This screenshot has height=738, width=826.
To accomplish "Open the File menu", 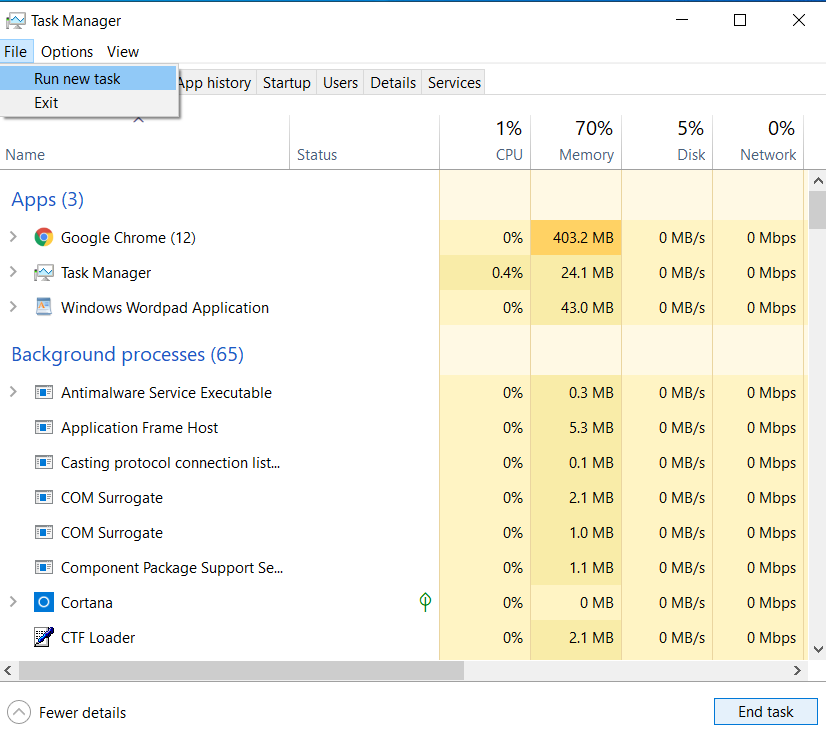I will tap(16, 52).
